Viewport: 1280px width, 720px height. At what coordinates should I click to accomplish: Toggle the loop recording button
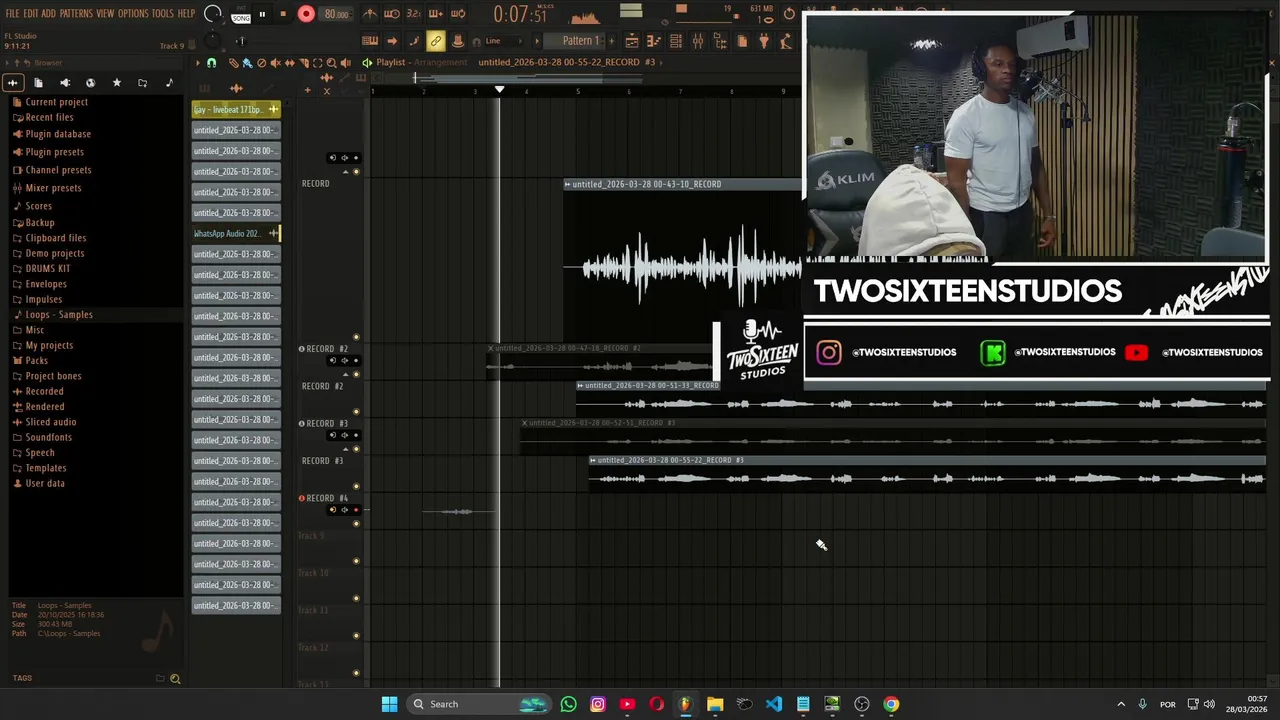[458, 14]
